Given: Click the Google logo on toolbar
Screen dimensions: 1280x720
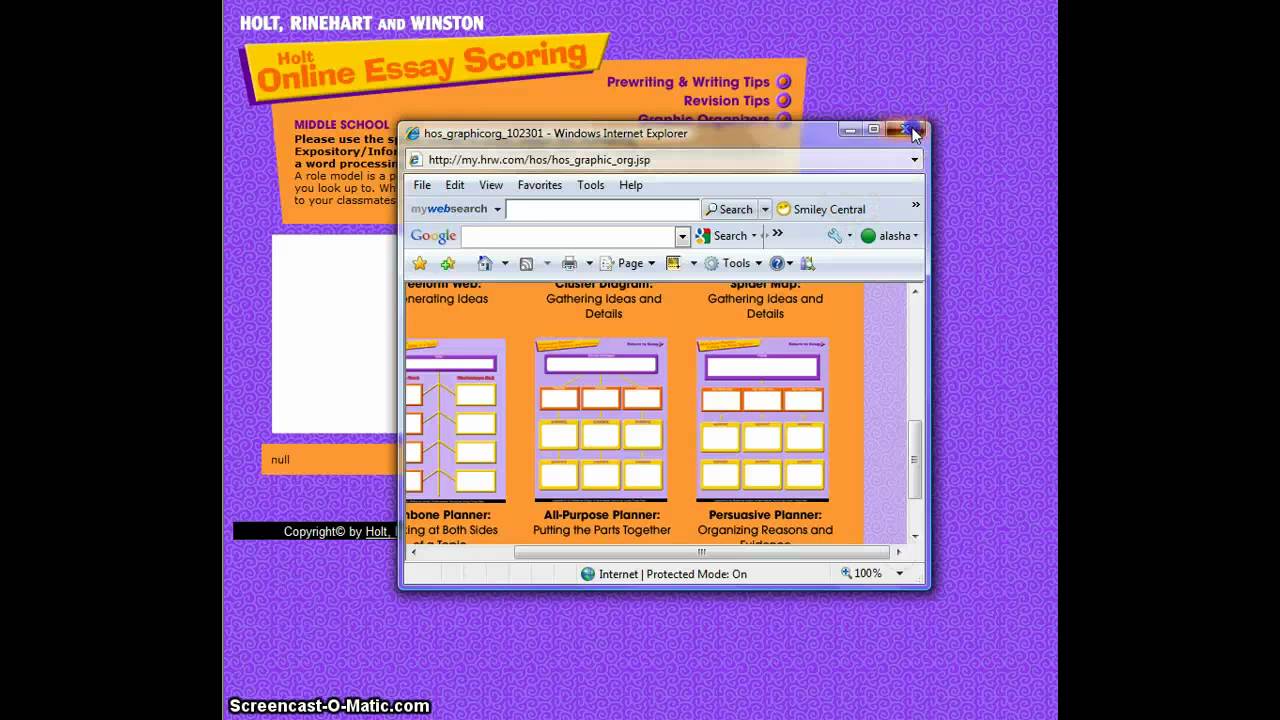Looking at the screenshot, I should tap(433, 236).
